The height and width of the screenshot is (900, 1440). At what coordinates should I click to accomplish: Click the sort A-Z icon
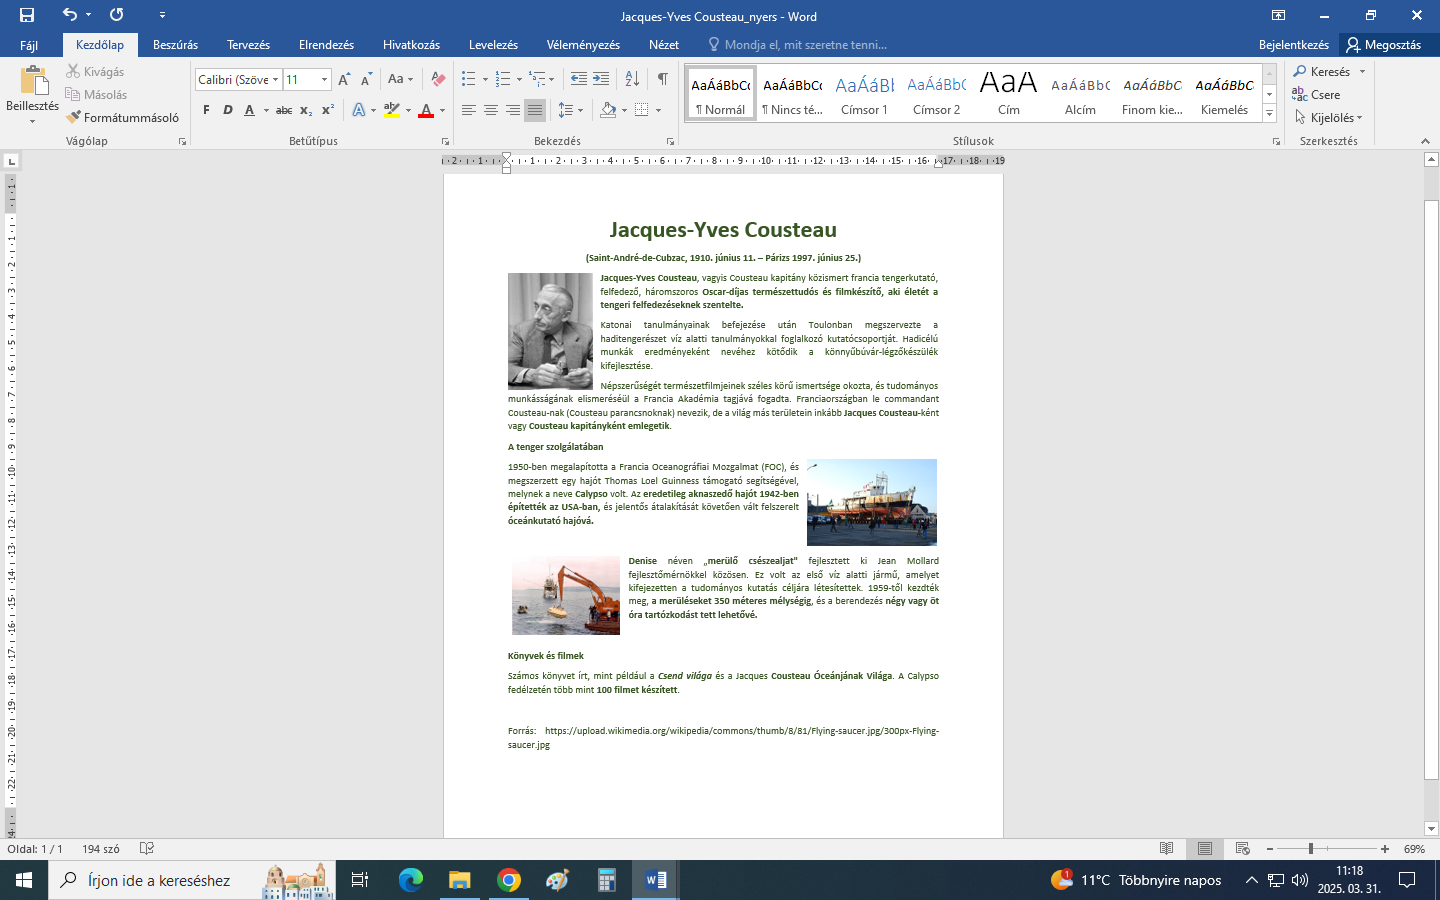pos(632,79)
